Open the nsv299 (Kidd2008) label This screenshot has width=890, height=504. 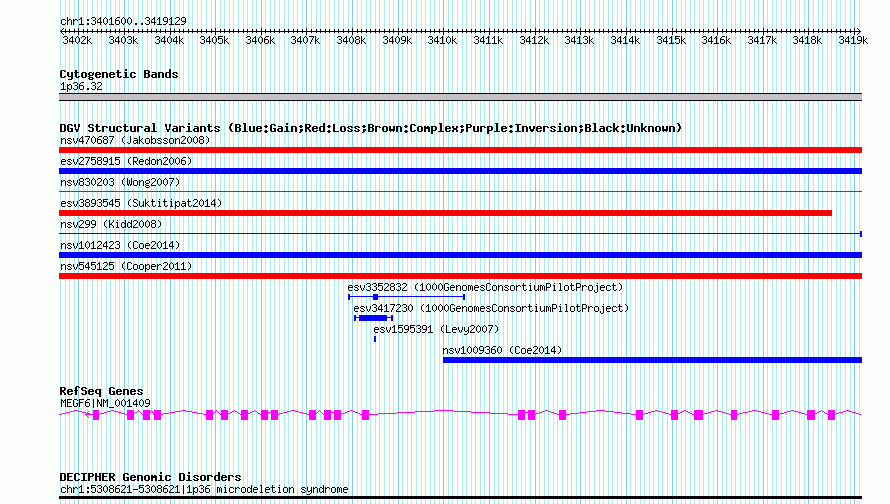(111, 224)
